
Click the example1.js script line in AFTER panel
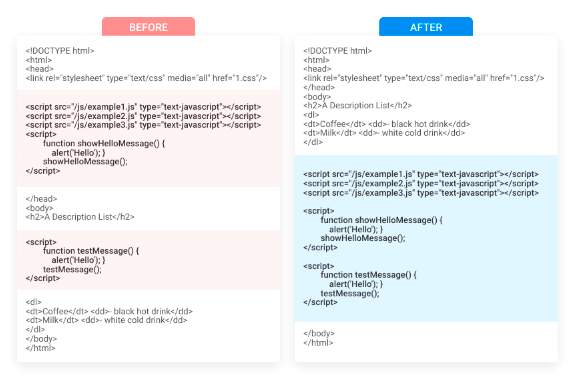pyautogui.click(x=421, y=174)
